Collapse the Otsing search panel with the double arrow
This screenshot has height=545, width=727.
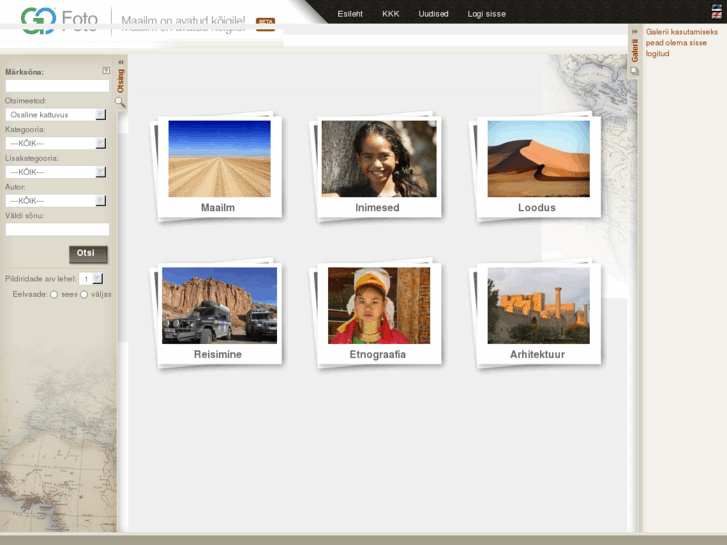point(121,62)
